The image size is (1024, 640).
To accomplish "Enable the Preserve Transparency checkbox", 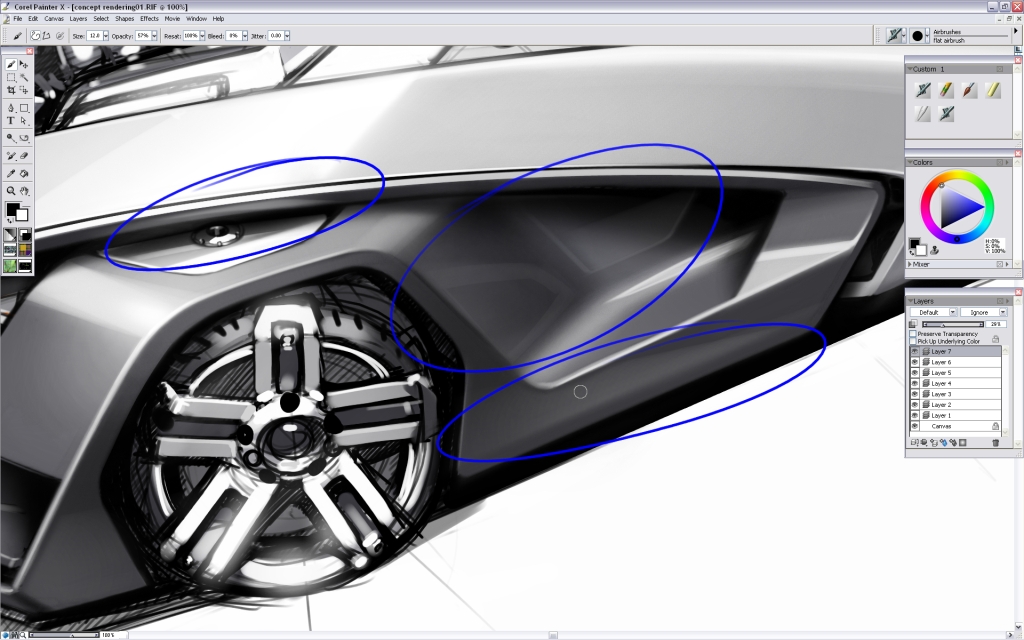I will [913, 334].
